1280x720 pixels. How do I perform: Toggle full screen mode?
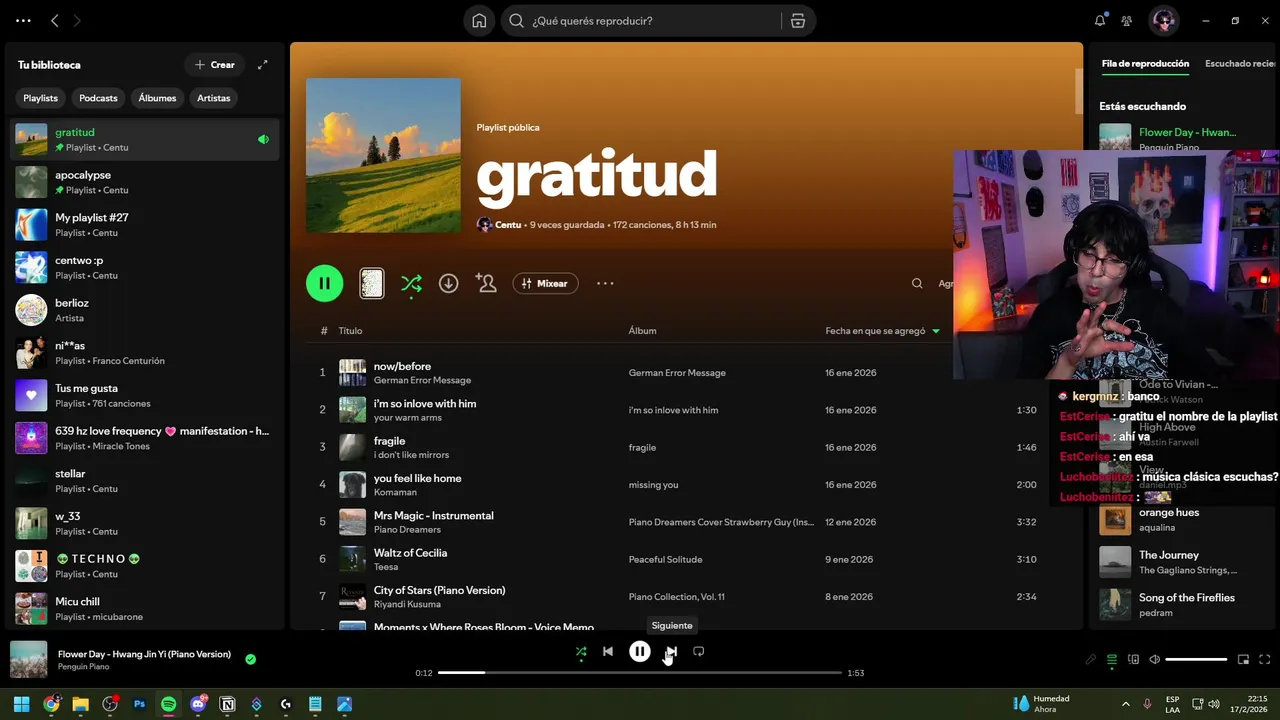(1265, 660)
